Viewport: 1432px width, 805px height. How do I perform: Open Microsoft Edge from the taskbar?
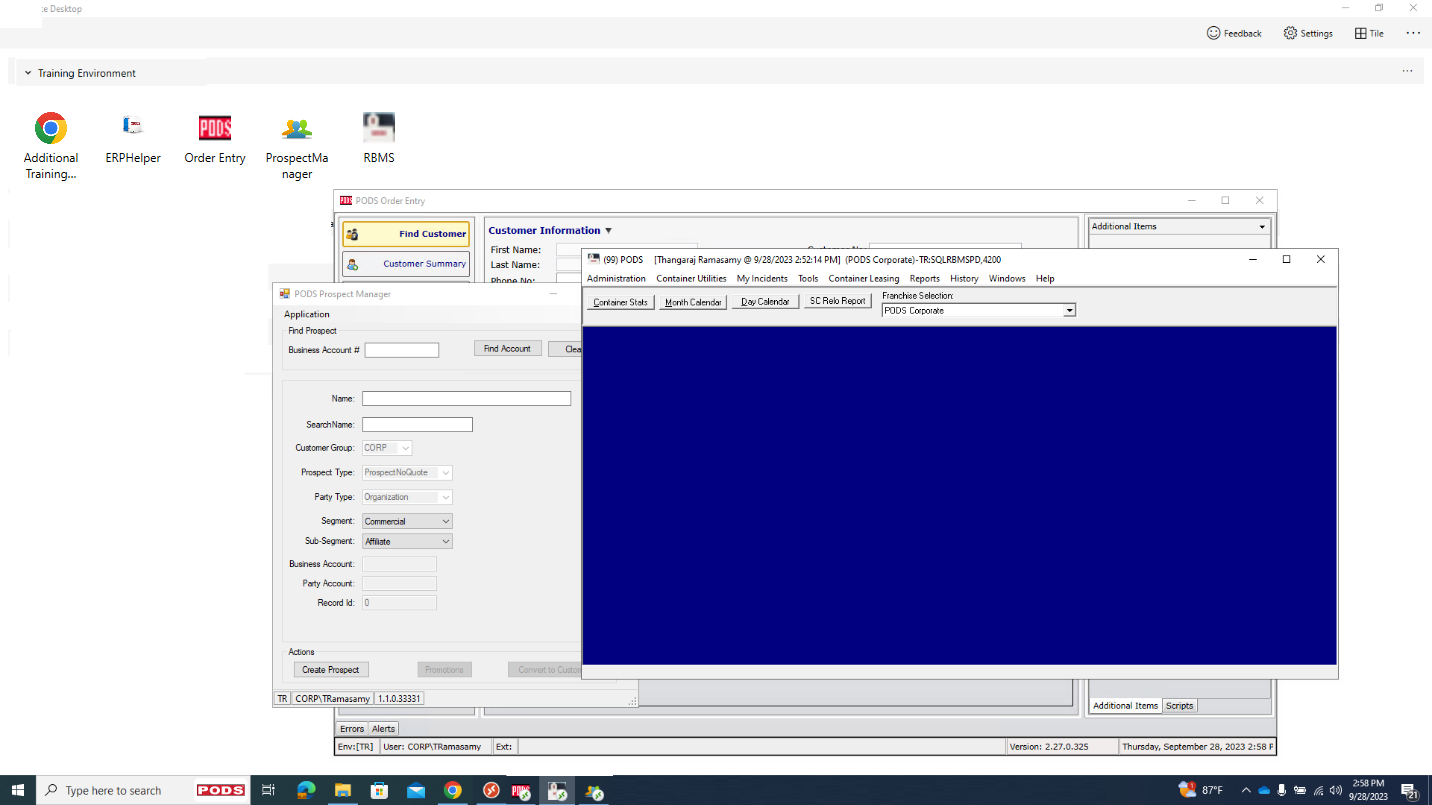pos(305,790)
